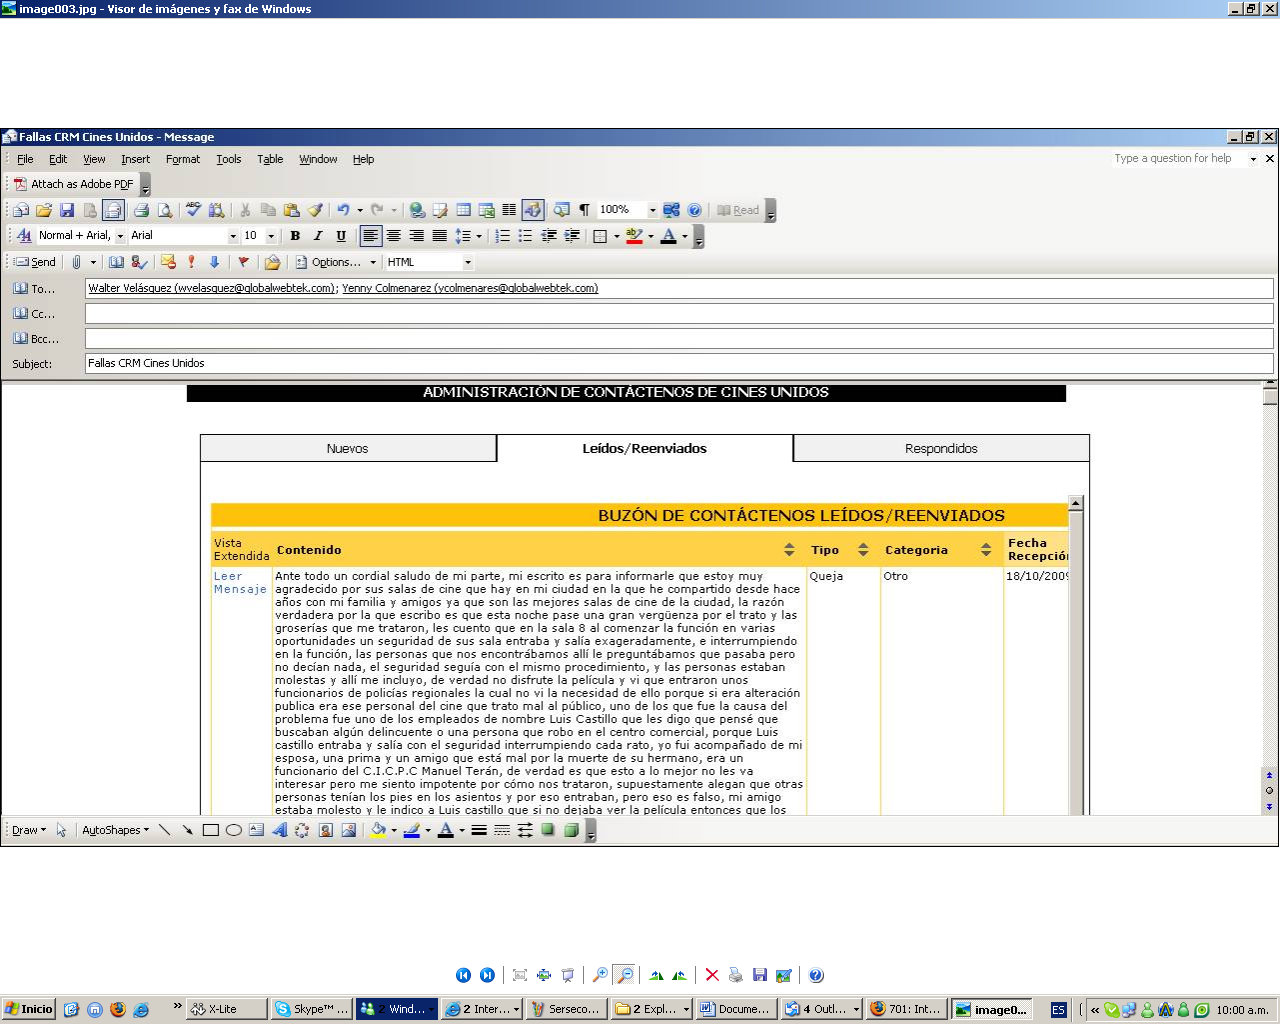Open the Draw menu in the drawing toolbar
1280x1024 pixels.
point(28,830)
